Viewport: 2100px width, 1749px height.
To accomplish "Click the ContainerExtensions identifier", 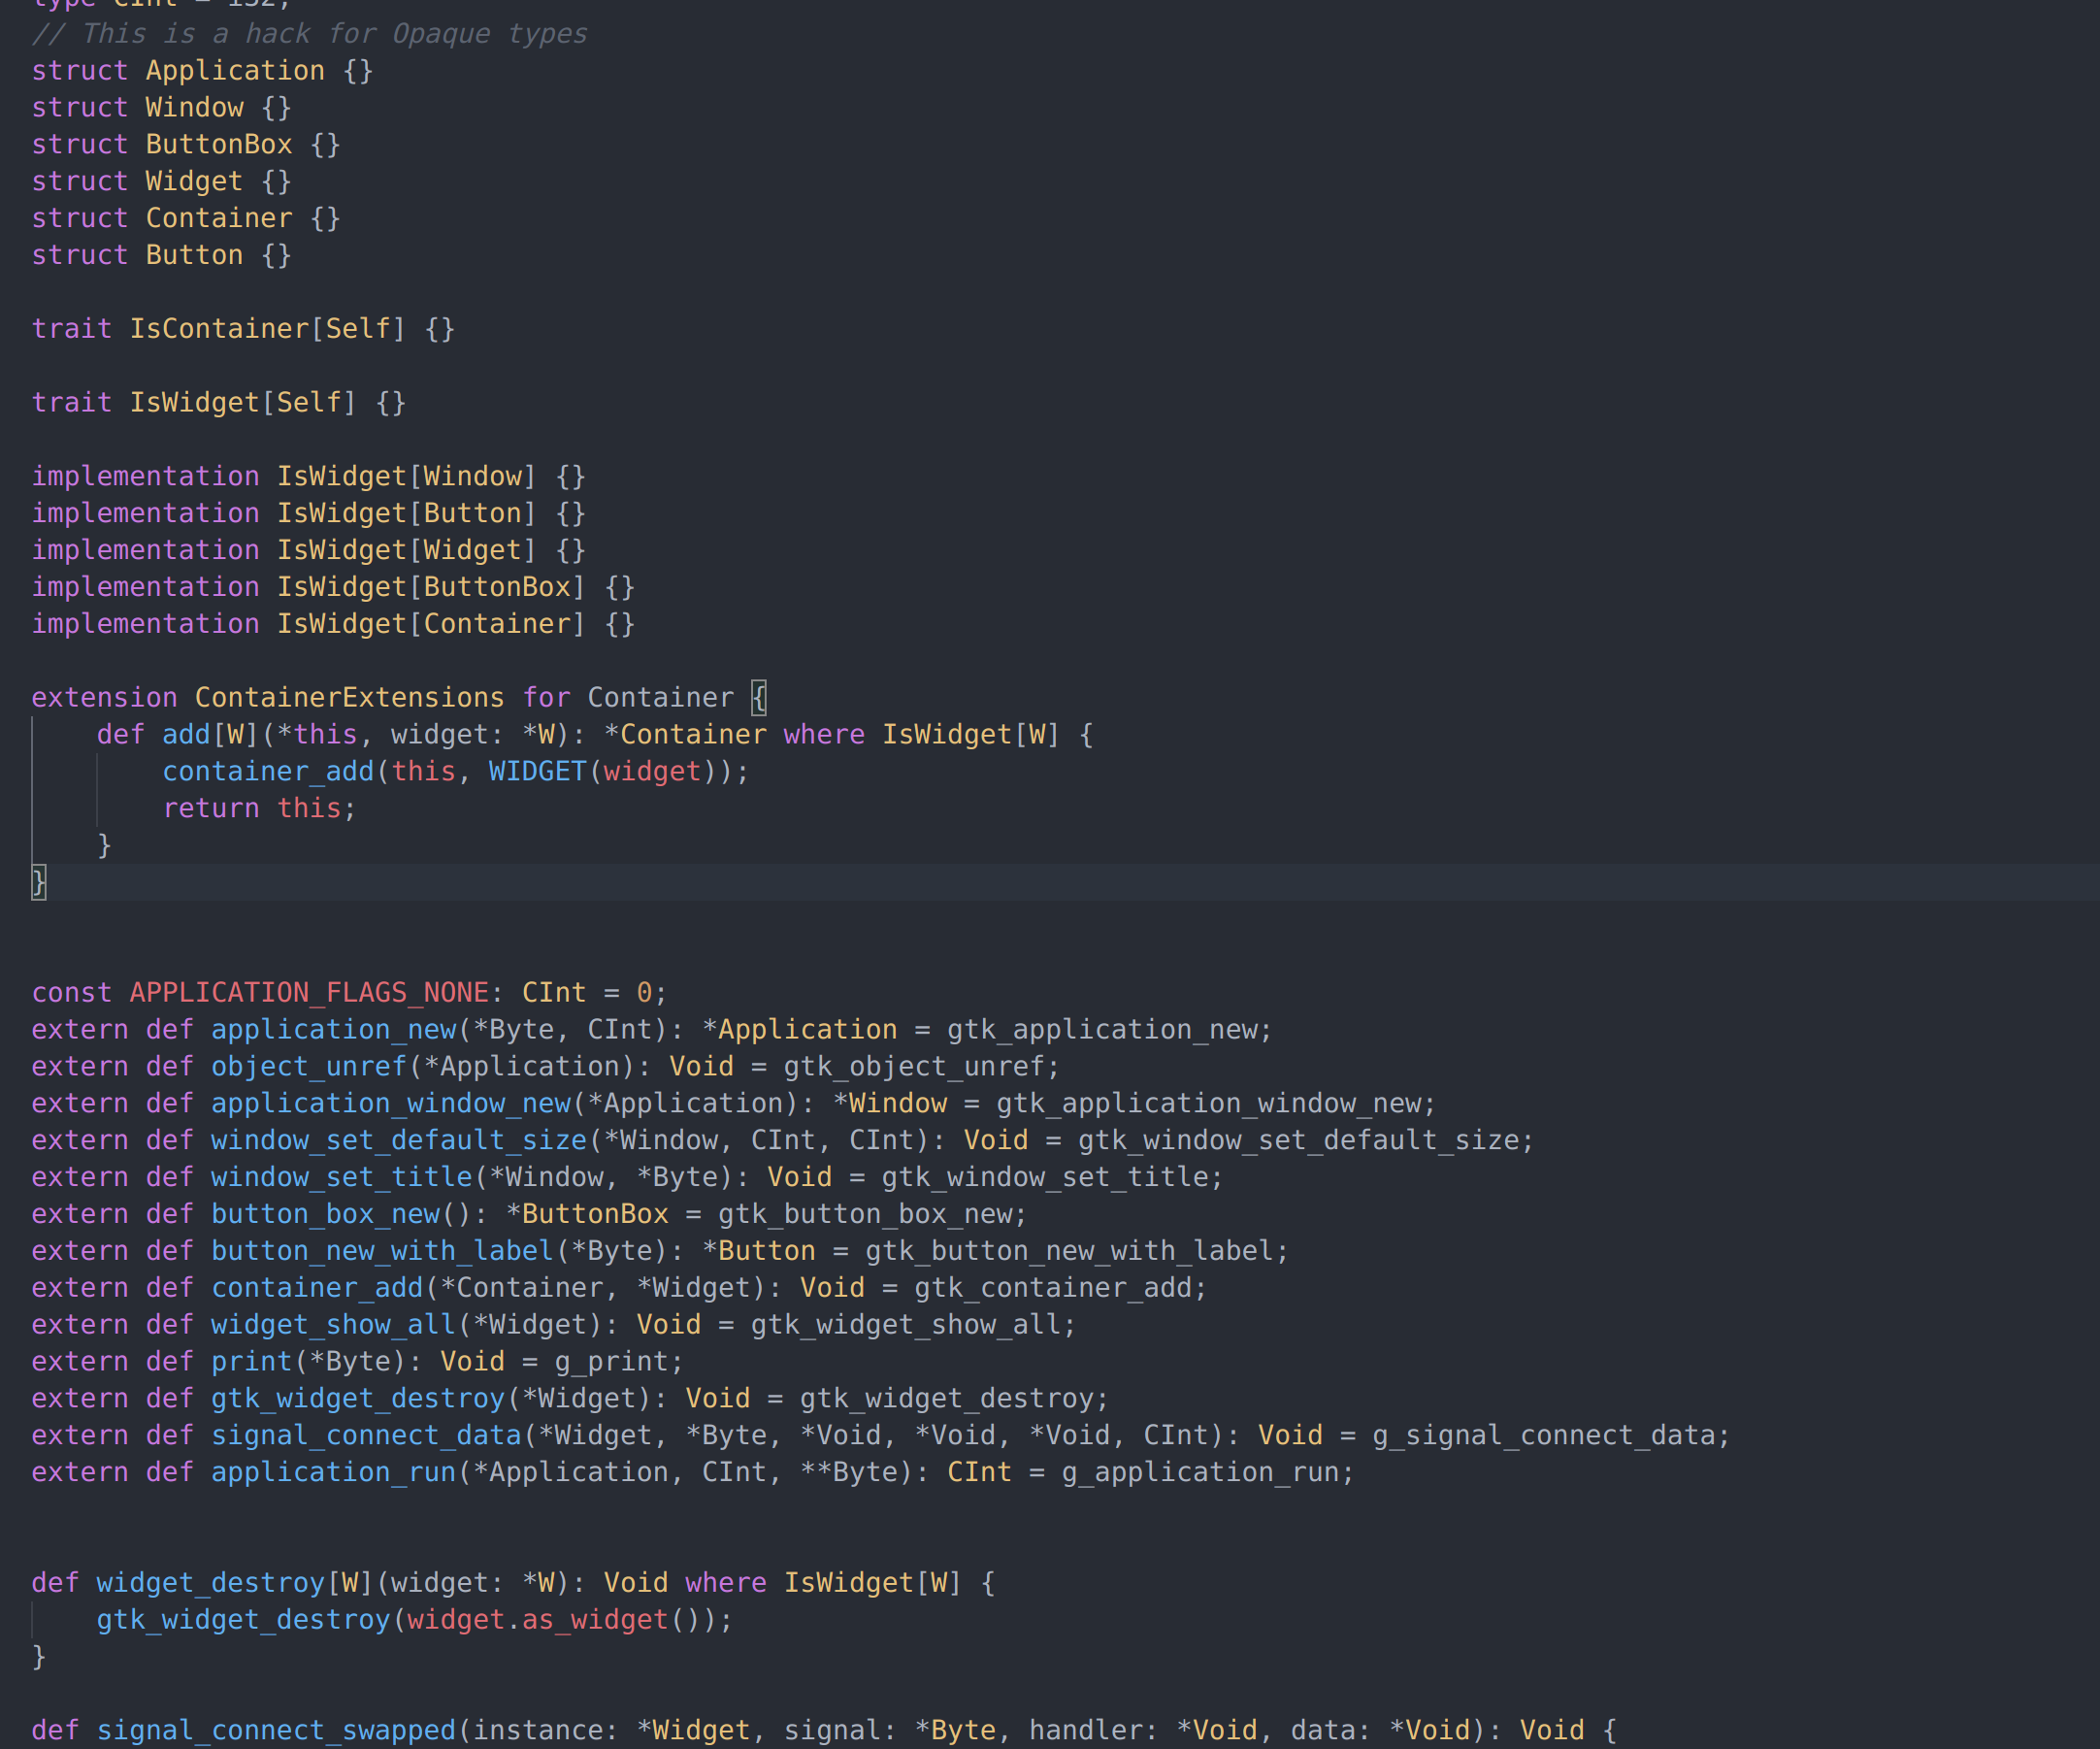I will tap(349, 698).
